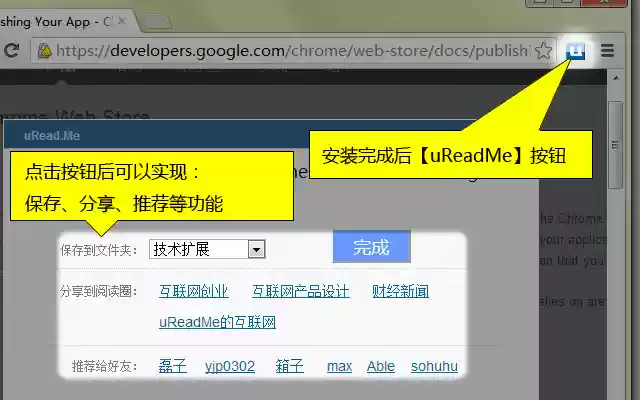Click the 完成 button
640x400 pixels.
tap(371, 247)
